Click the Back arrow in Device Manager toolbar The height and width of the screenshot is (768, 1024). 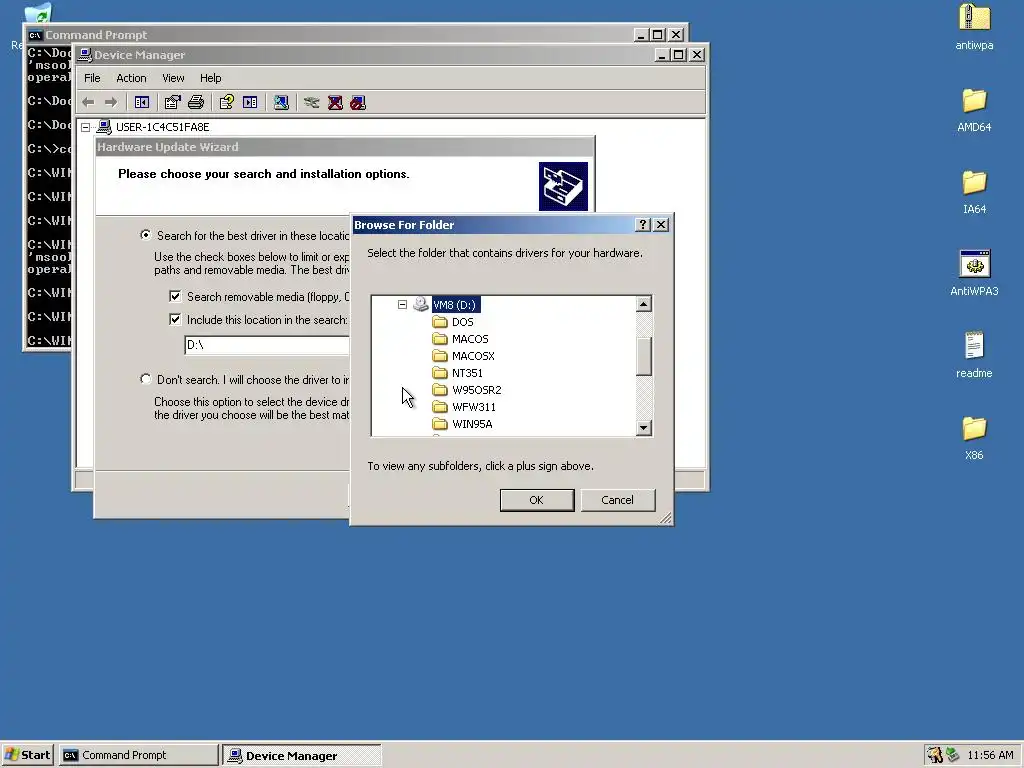coord(89,103)
